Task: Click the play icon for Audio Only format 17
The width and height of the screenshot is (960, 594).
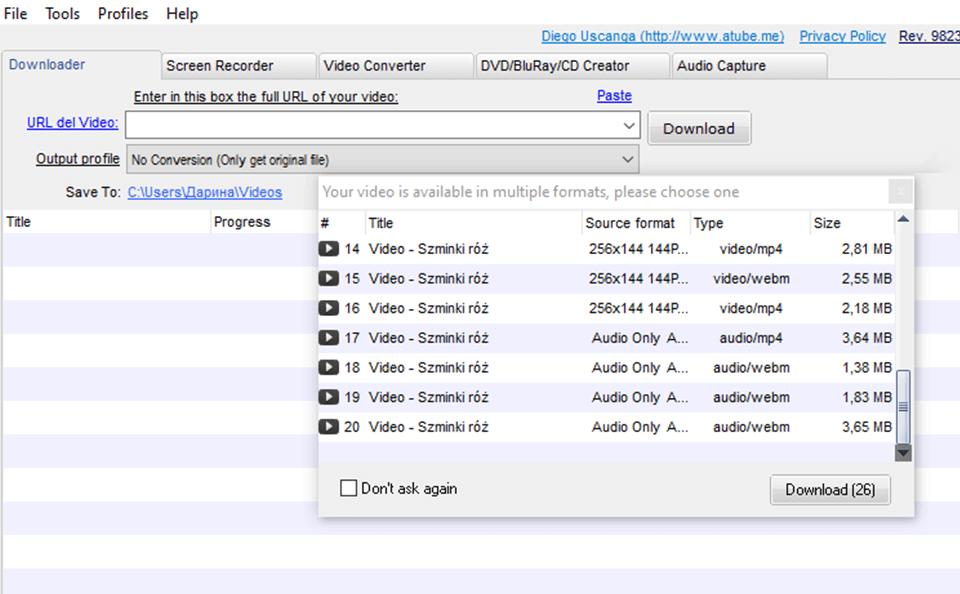Action: pos(330,338)
